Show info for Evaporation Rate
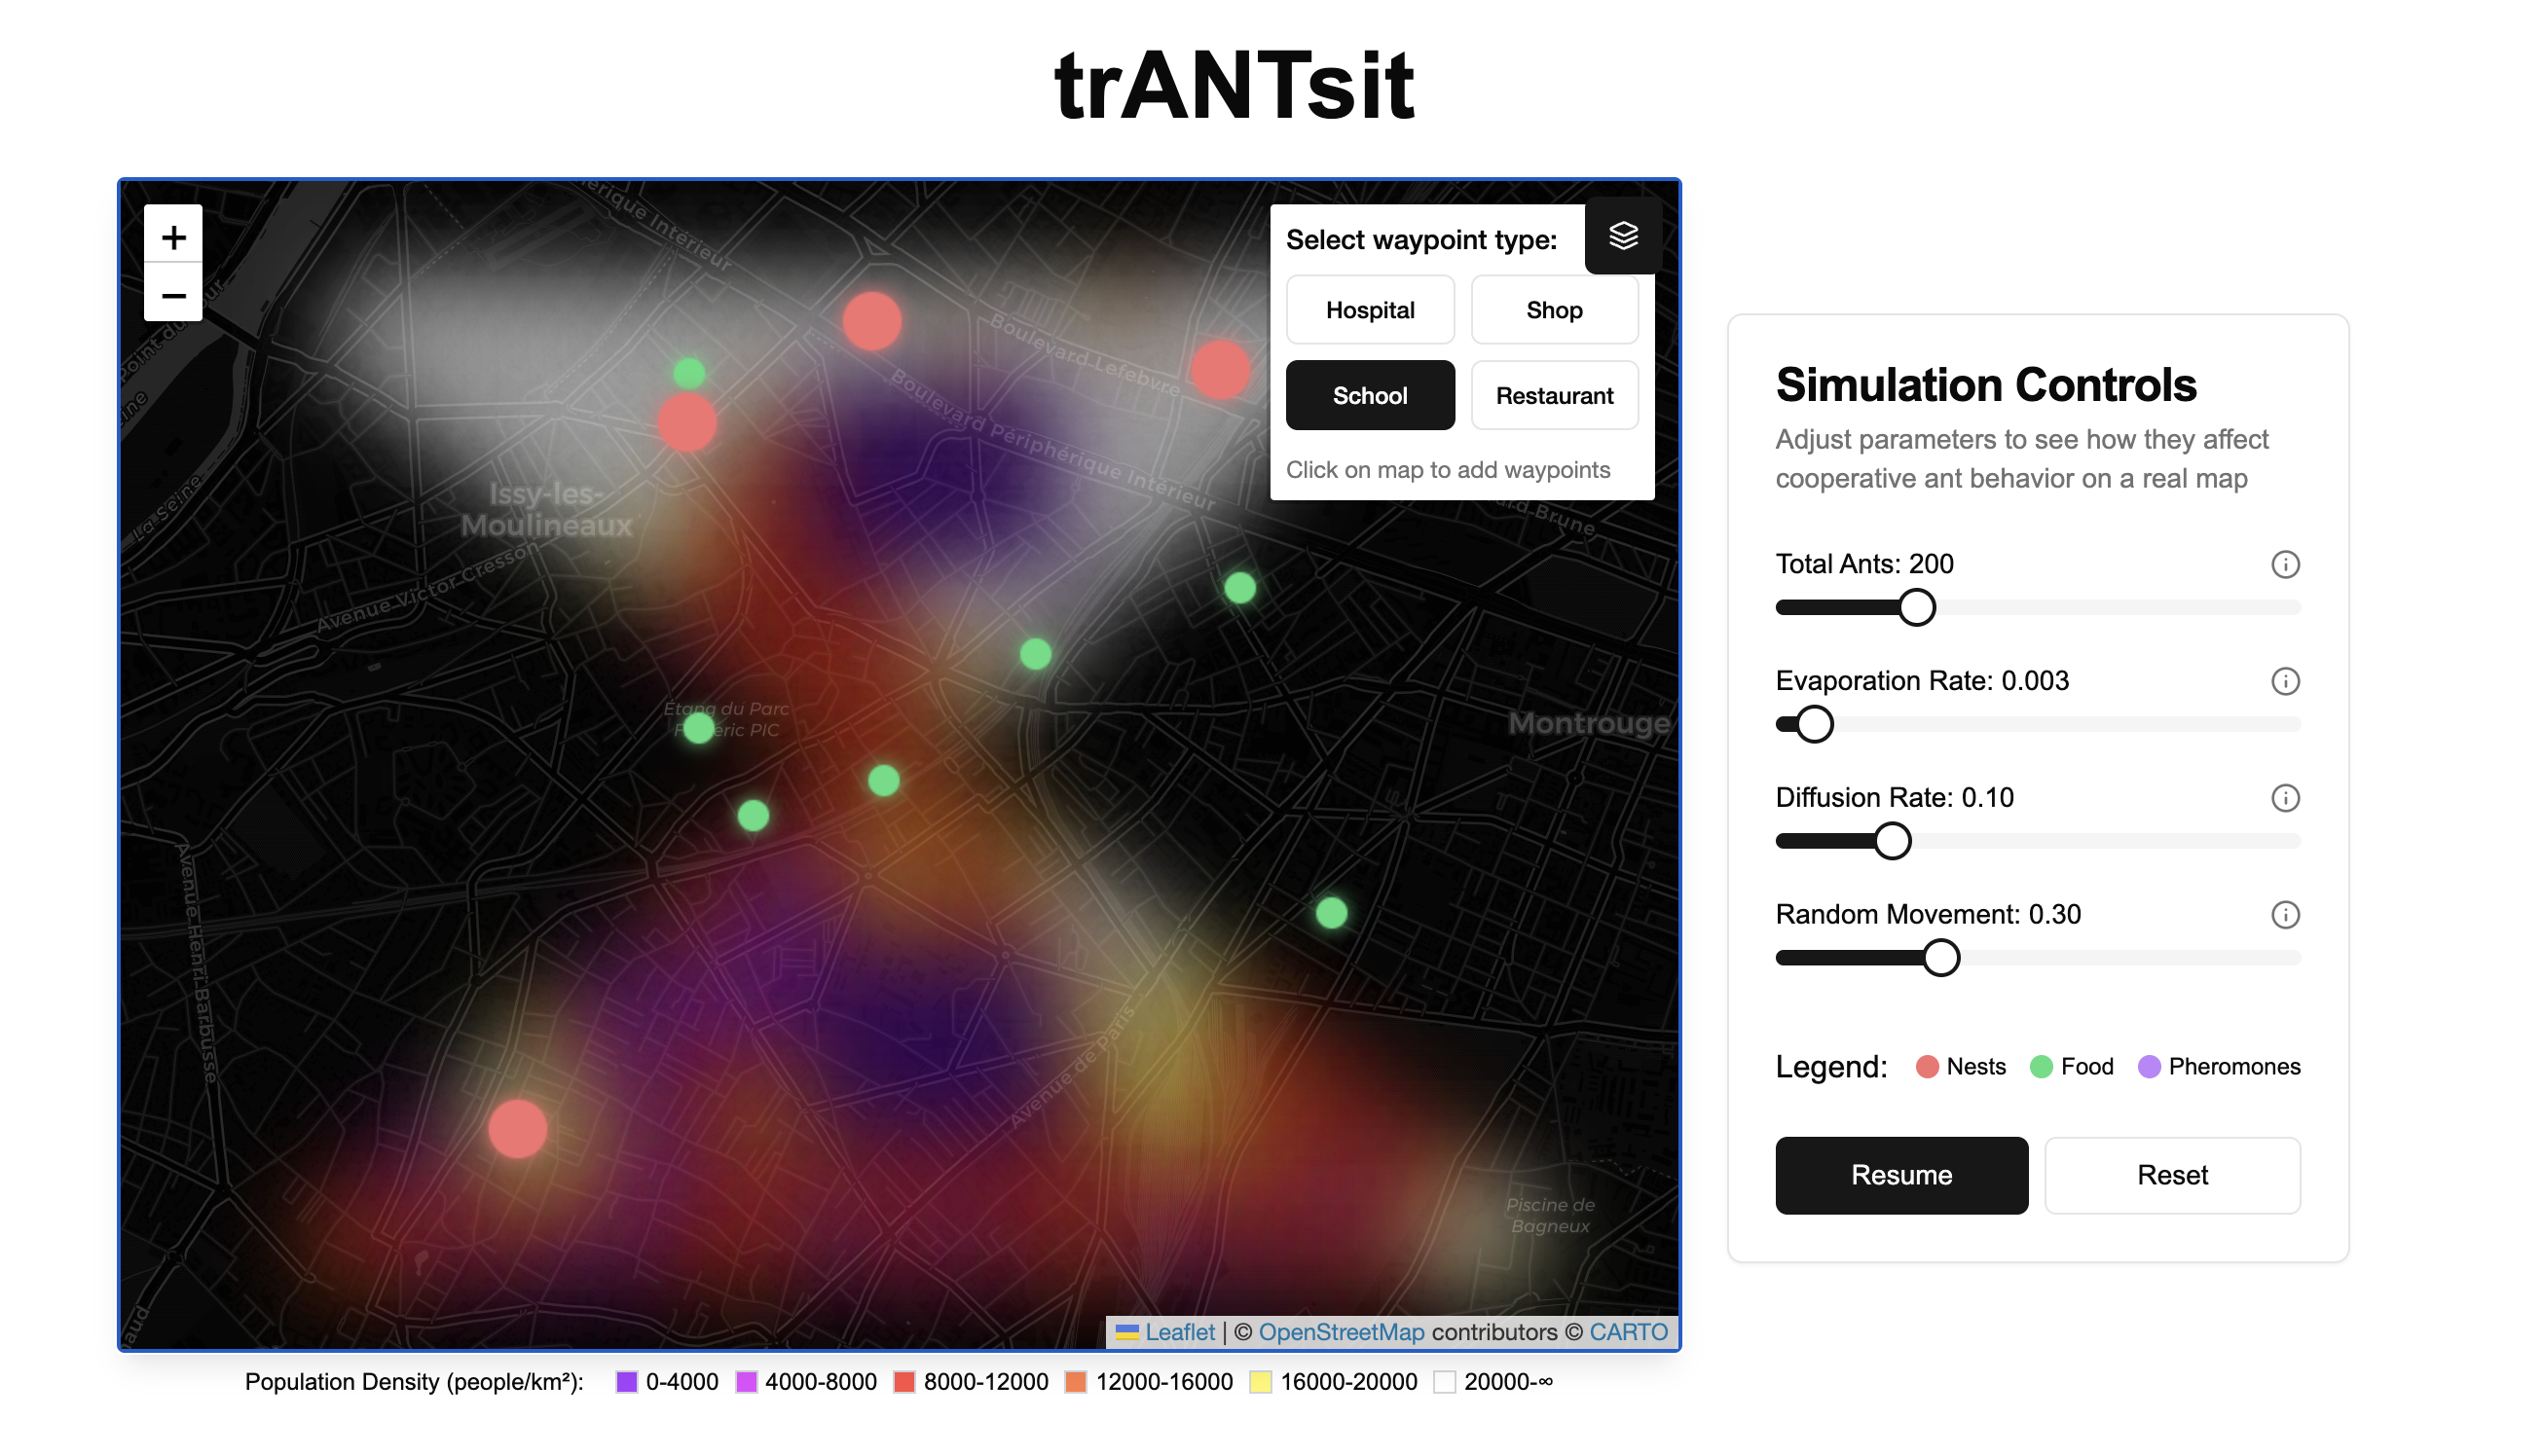This screenshot has width=2543, height=1456. (2284, 682)
